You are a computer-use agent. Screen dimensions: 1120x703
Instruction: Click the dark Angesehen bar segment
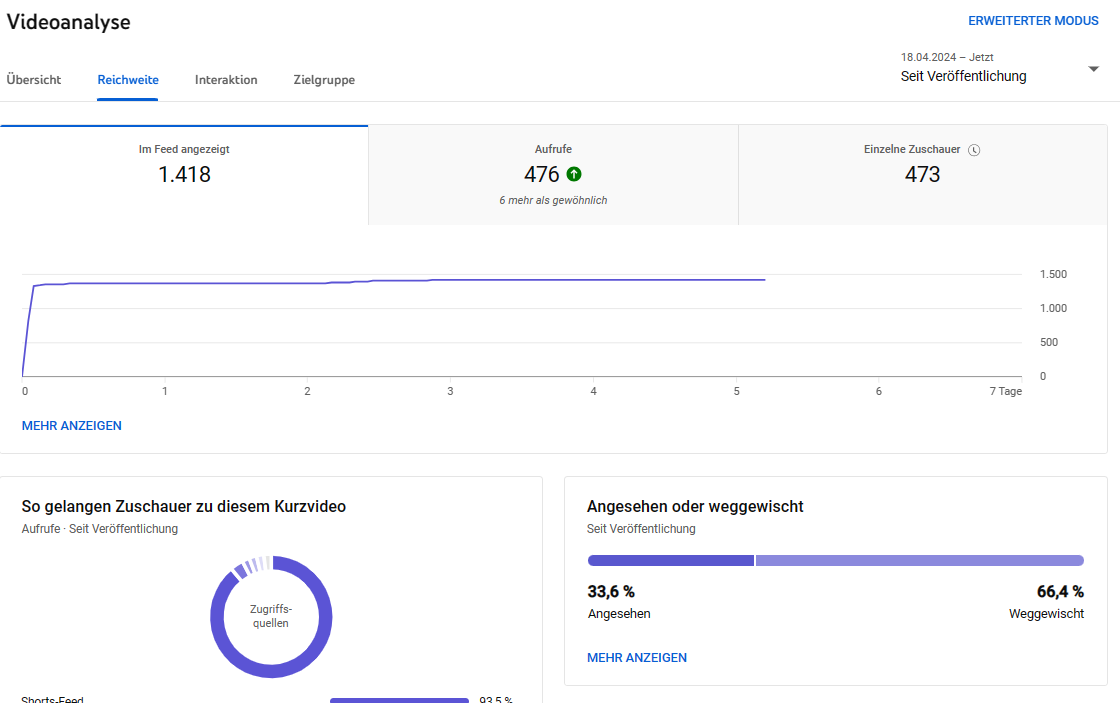670,561
